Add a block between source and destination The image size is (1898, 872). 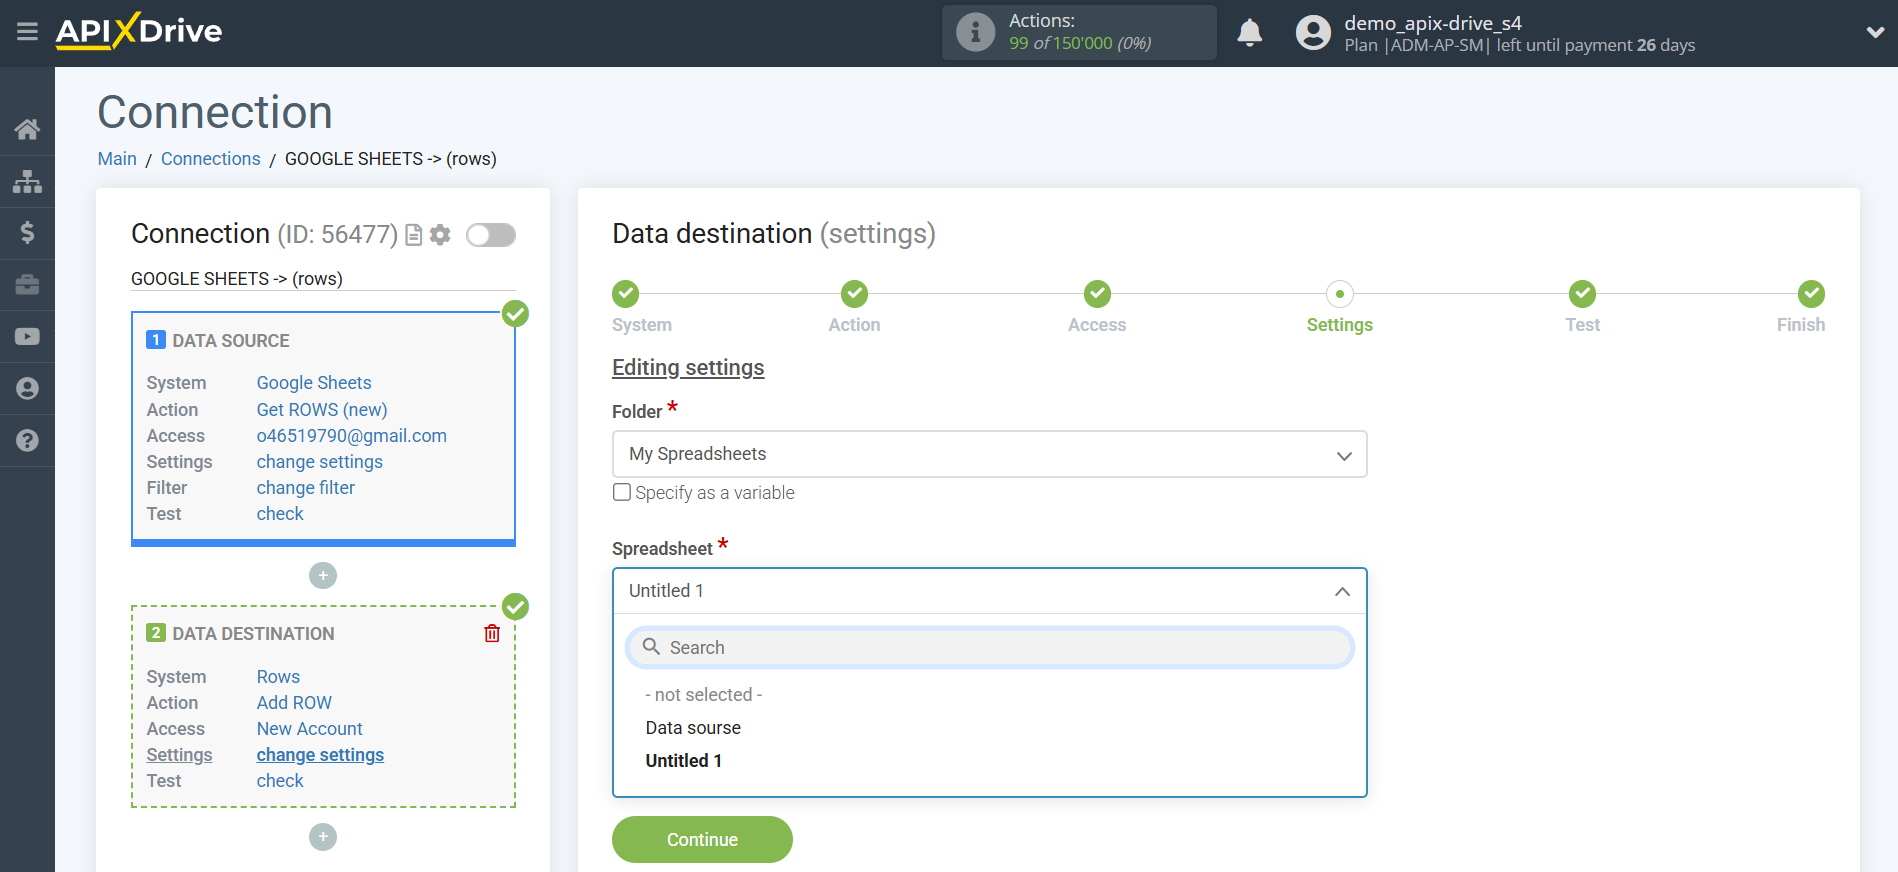(323, 576)
